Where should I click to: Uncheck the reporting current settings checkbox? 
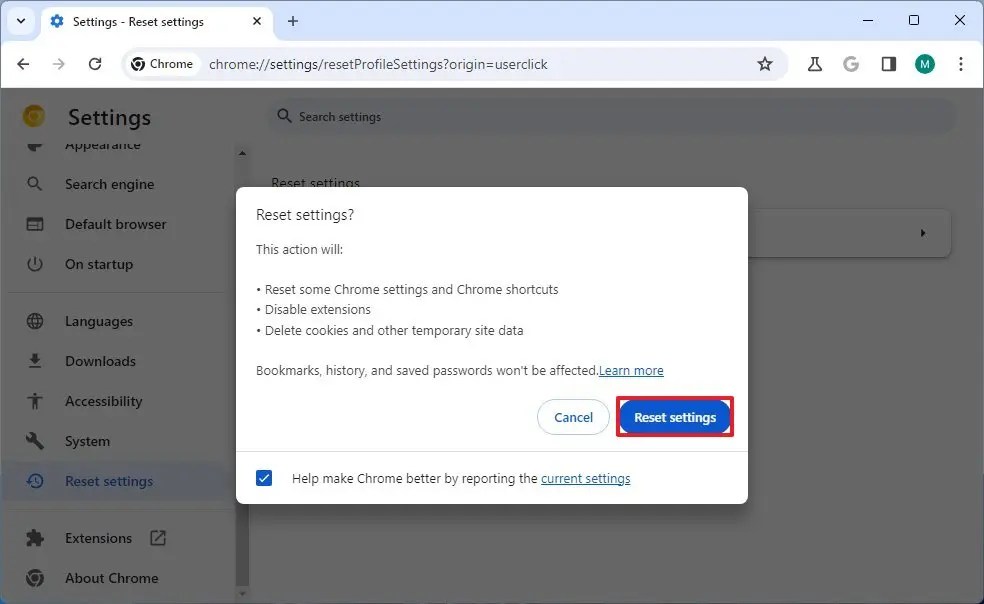coord(264,478)
